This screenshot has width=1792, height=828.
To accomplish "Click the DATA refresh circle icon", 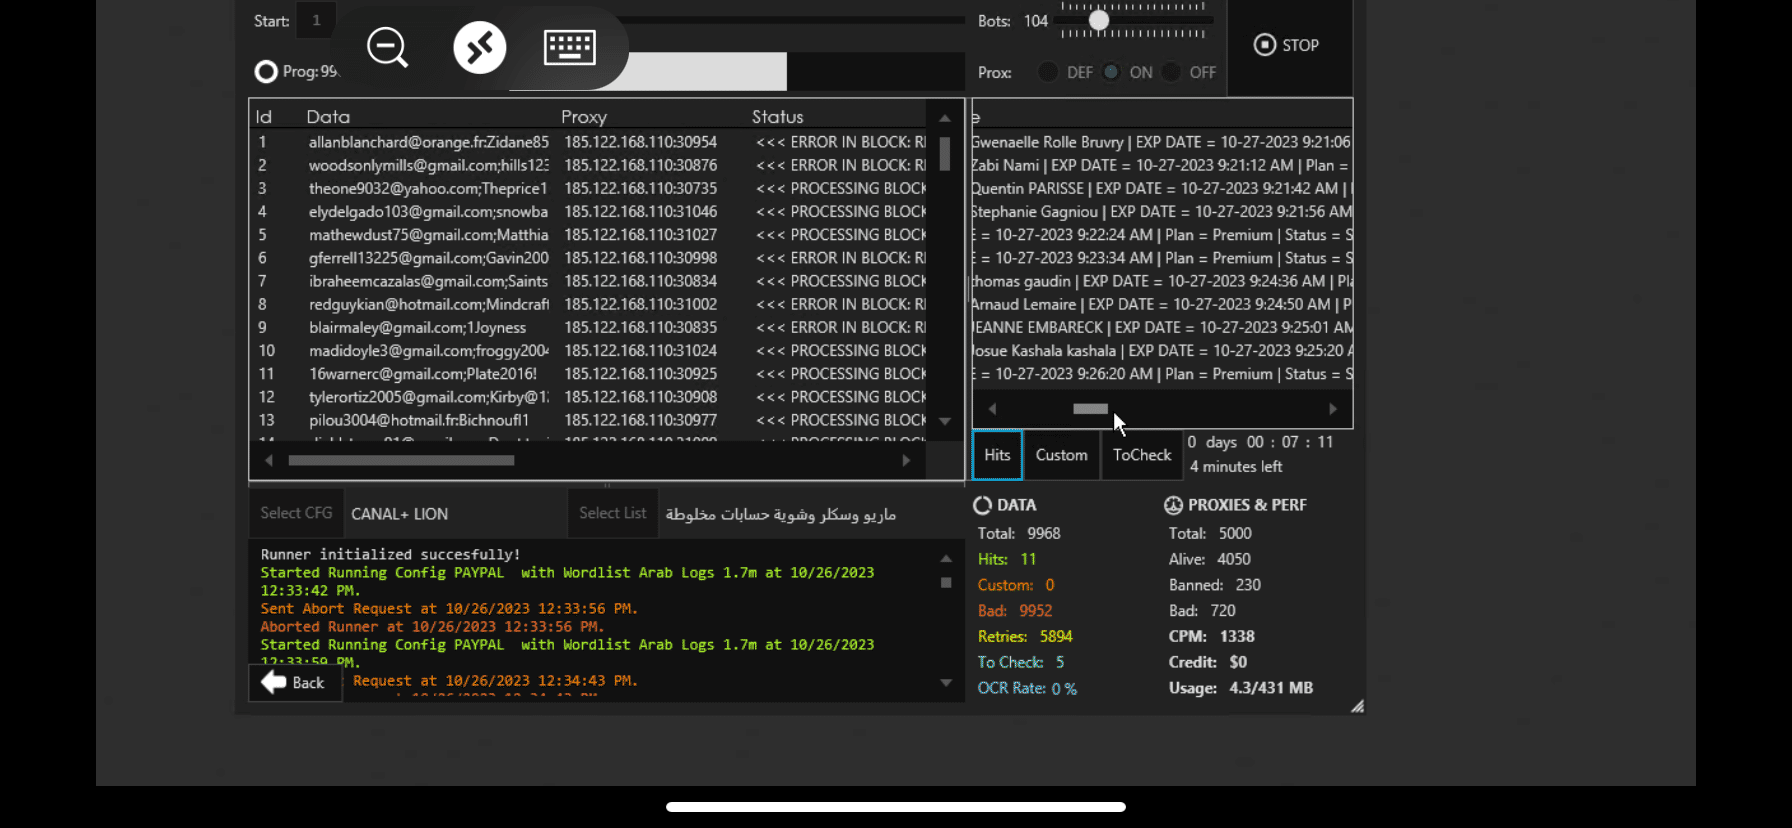I will tap(983, 506).
